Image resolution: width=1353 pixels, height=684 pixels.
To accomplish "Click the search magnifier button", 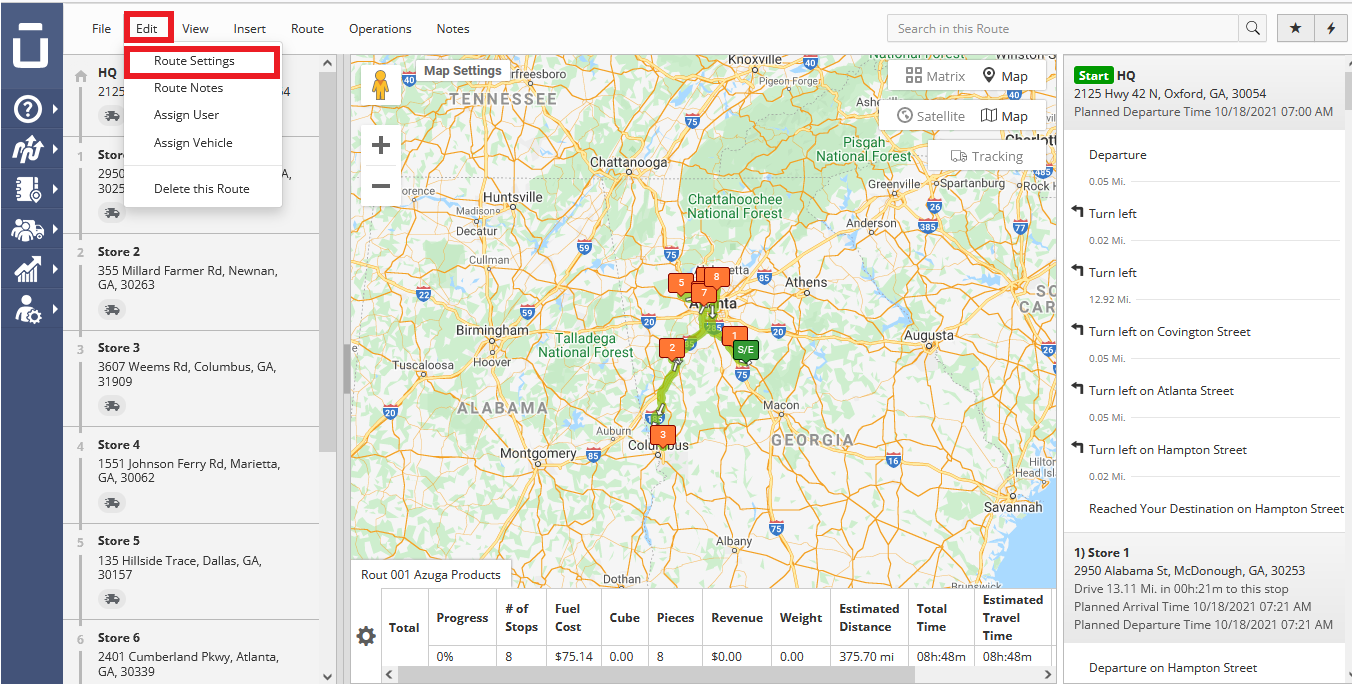I will pos(1253,29).
